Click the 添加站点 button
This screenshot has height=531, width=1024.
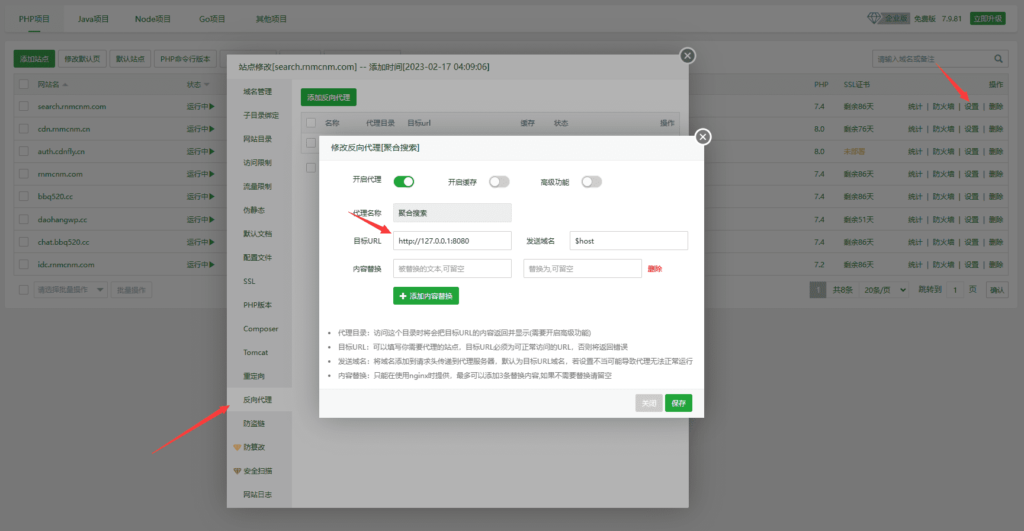(x=34, y=59)
